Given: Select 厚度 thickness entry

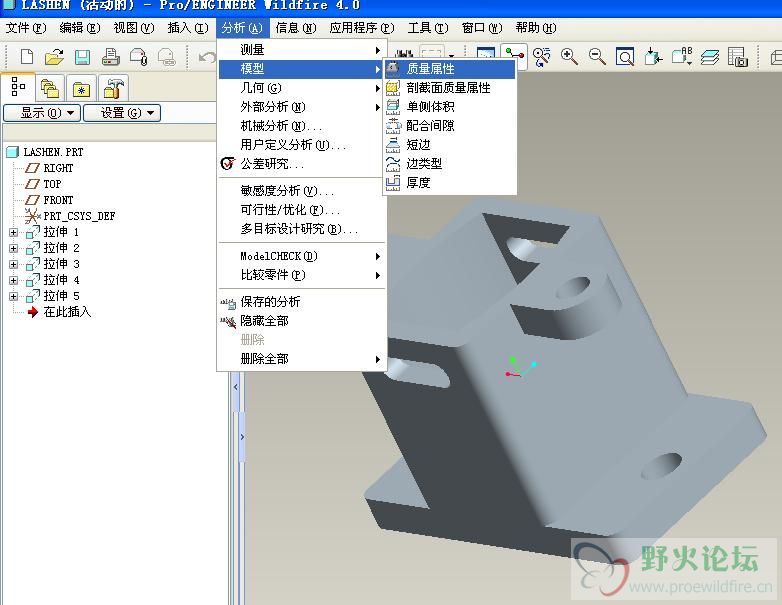Looking at the screenshot, I should click(x=450, y=183).
